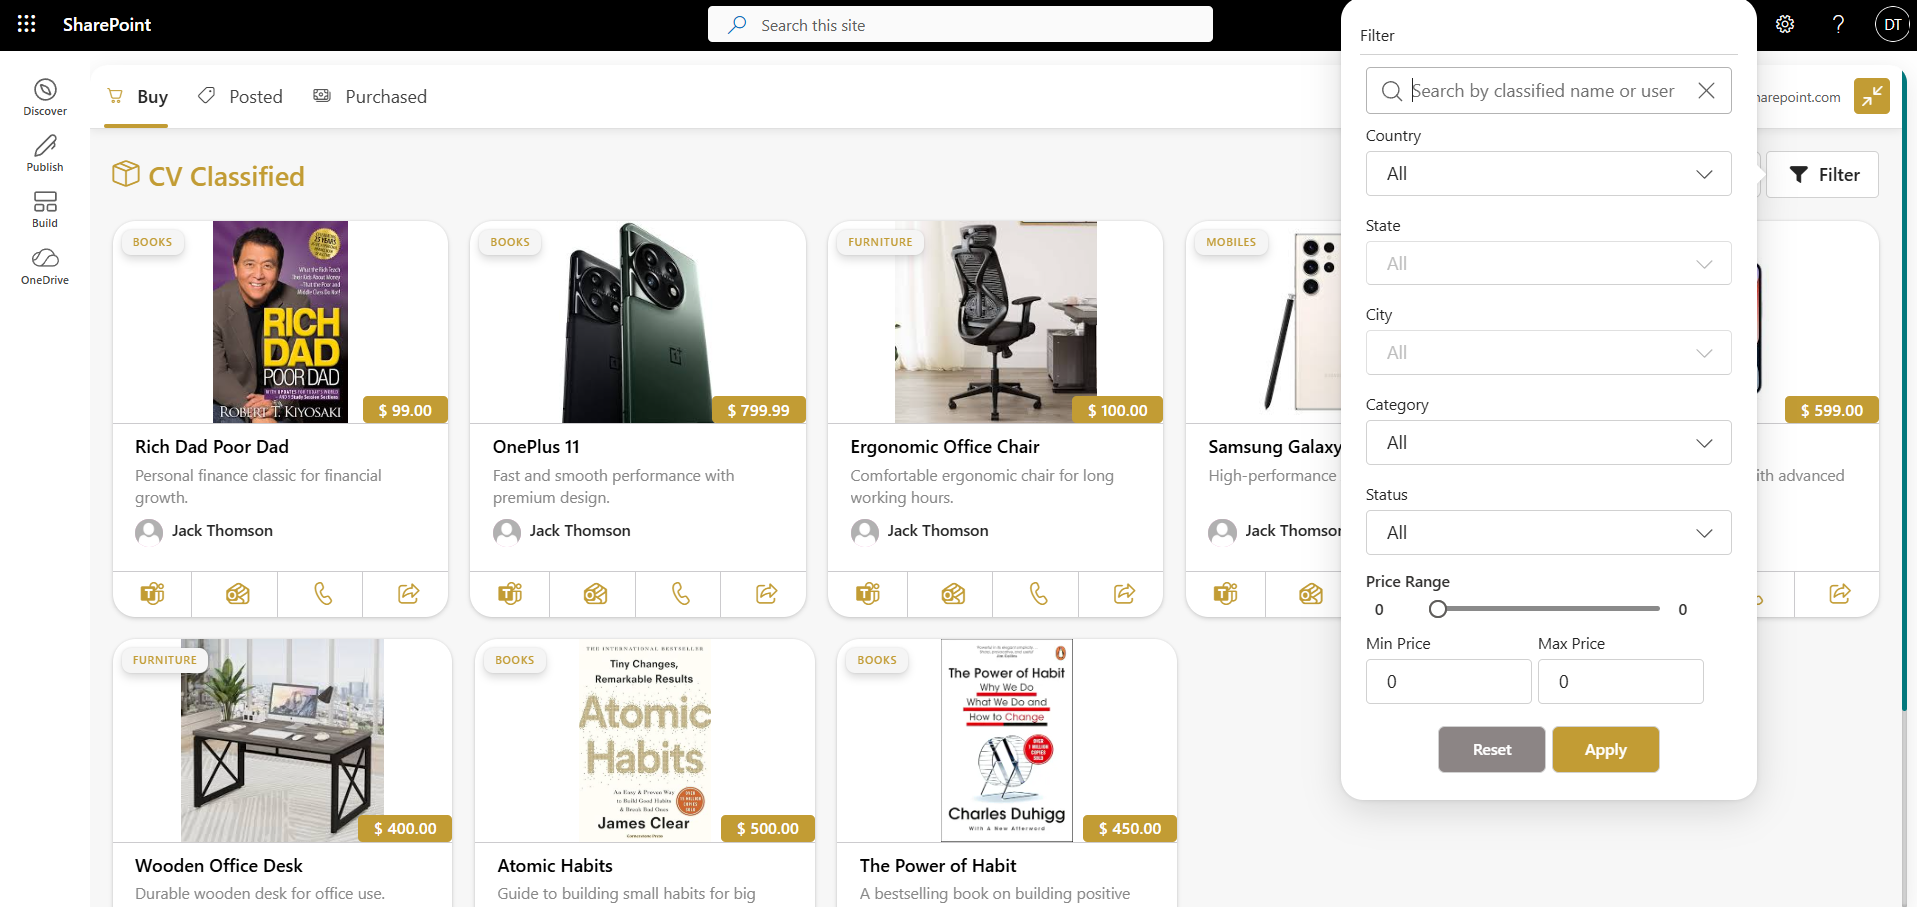Screen dimensions: 1917x907
Task: Open the Ergonomic Office Chair image
Action: 995,322
